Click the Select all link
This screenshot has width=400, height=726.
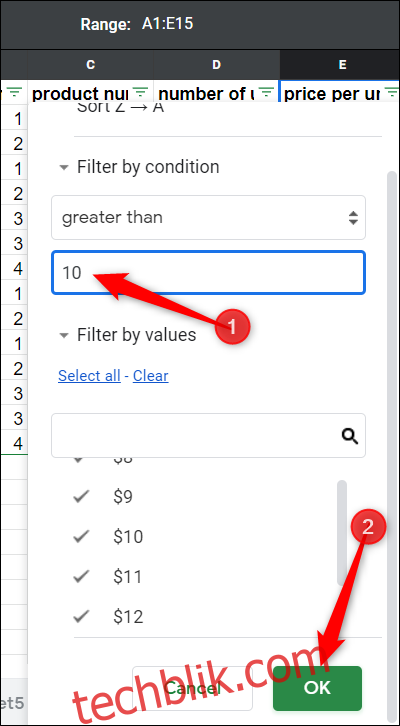pos(89,376)
